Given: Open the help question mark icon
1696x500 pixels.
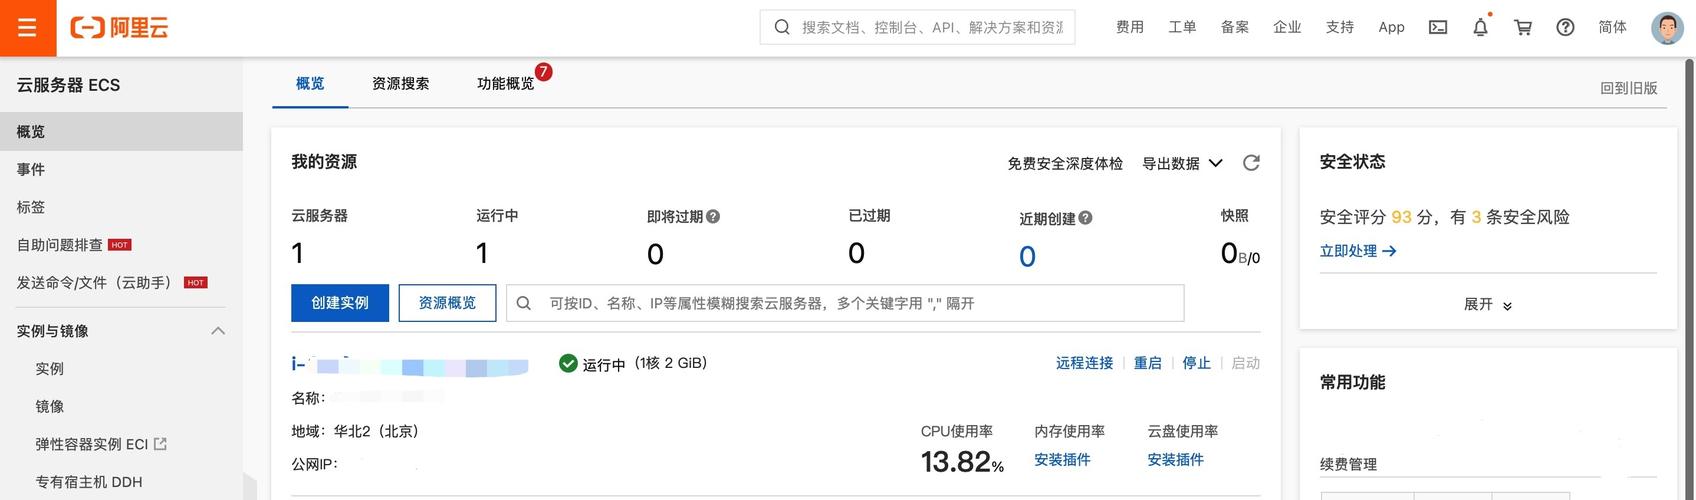Looking at the screenshot, I should [1566, 27].
